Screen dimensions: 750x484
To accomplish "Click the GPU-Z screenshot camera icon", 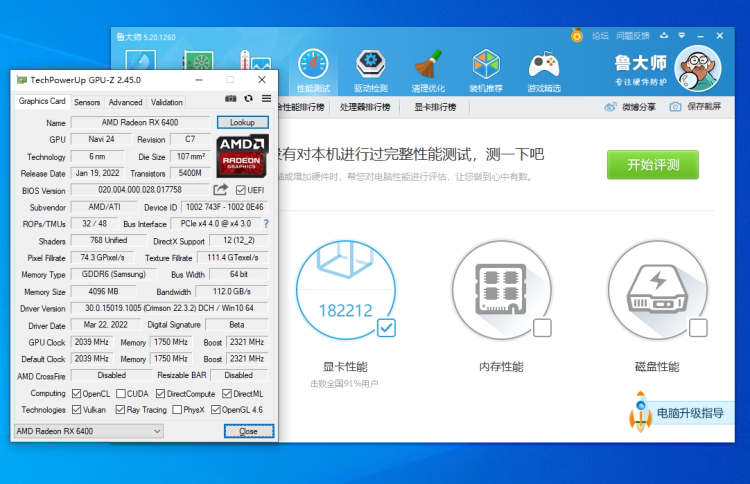I will coord(231,99).
